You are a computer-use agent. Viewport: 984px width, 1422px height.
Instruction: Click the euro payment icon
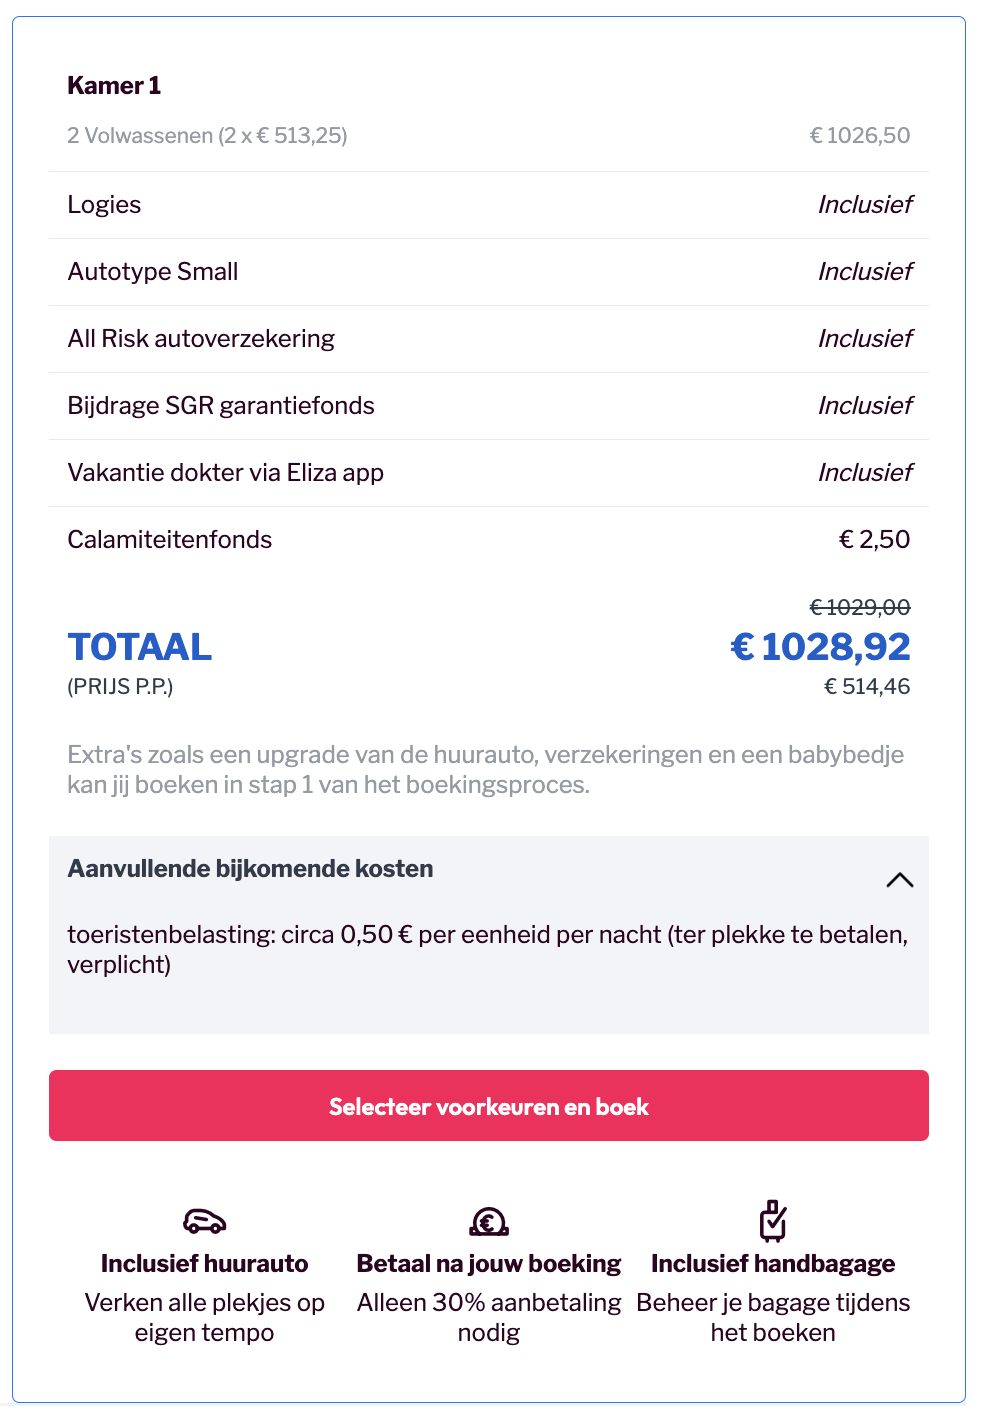point(489,1221)
